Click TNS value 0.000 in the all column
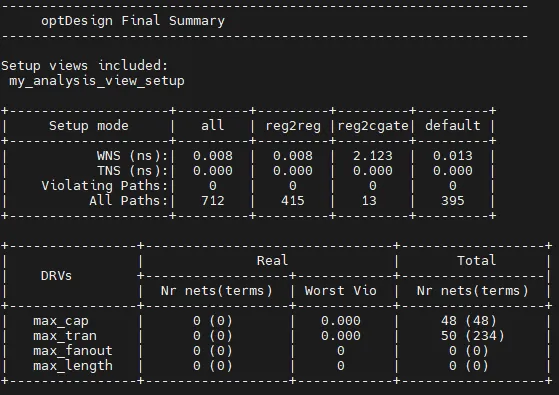This screenshot has height=395, width=559. click(x=213, y=171)
